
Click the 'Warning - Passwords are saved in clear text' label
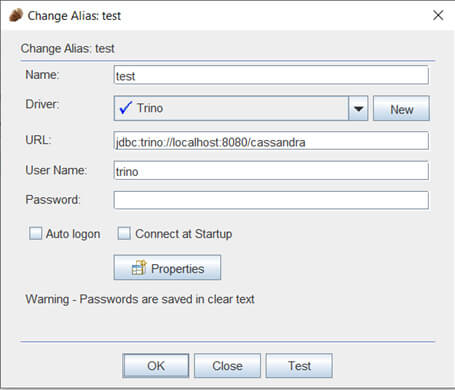[x=140, y=299]
